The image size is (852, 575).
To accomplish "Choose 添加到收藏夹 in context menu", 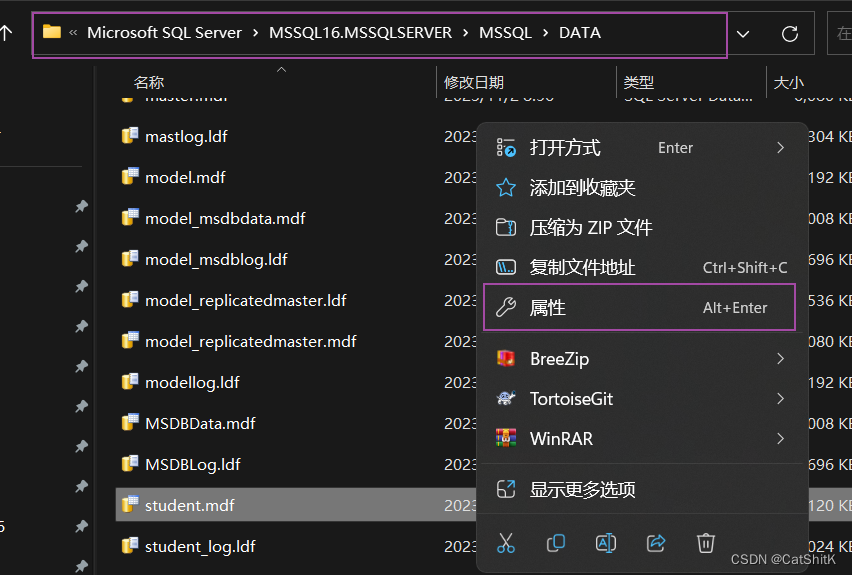I will pos(644,188).
